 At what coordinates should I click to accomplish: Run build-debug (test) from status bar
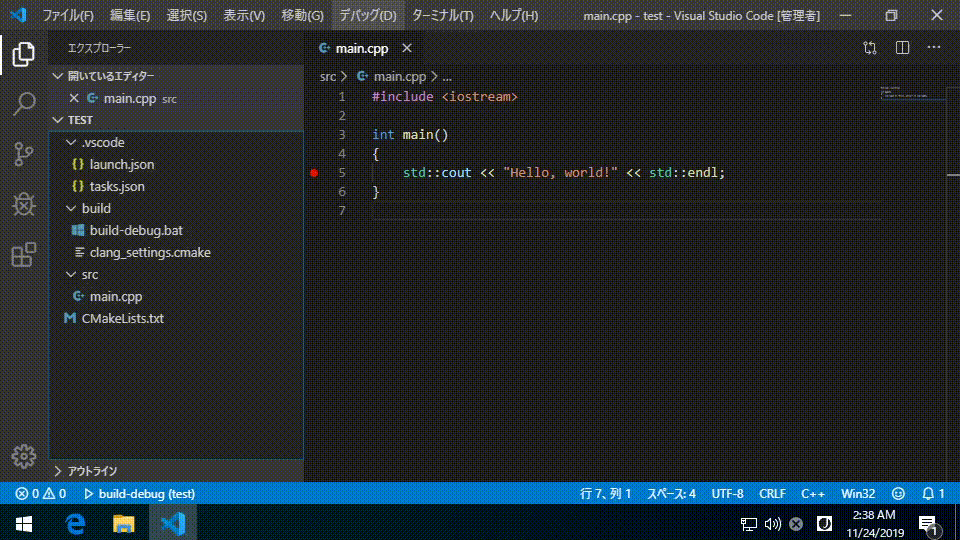pyautogui.click(x=140, y=493)
